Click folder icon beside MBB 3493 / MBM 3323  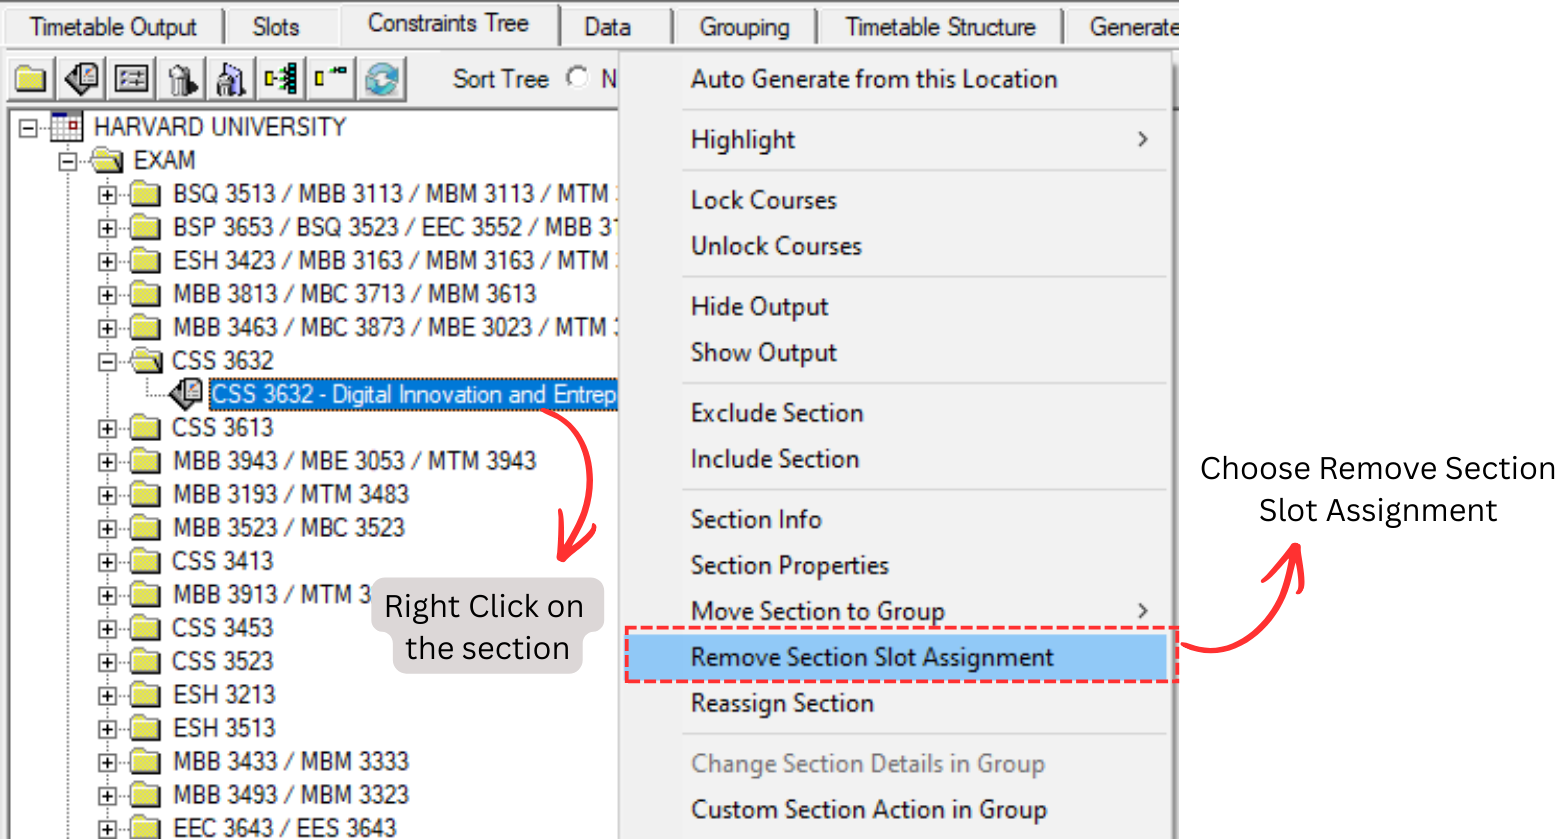point(146,795)
